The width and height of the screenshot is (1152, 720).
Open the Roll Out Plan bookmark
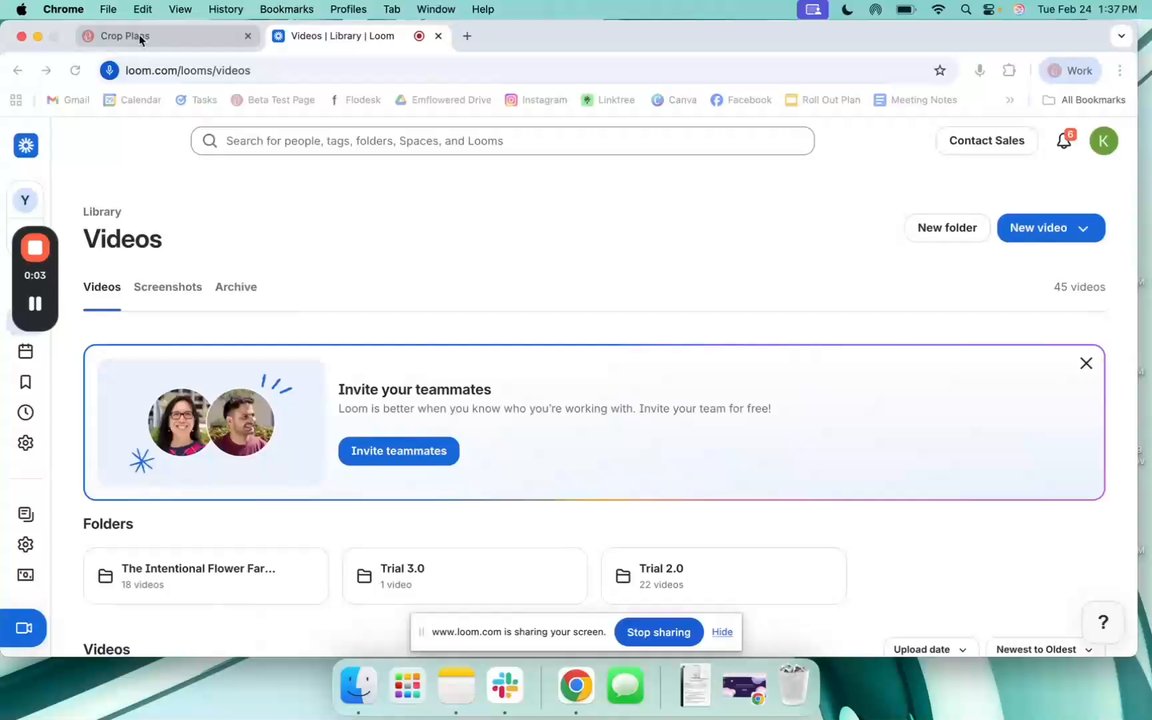[822, 100]
